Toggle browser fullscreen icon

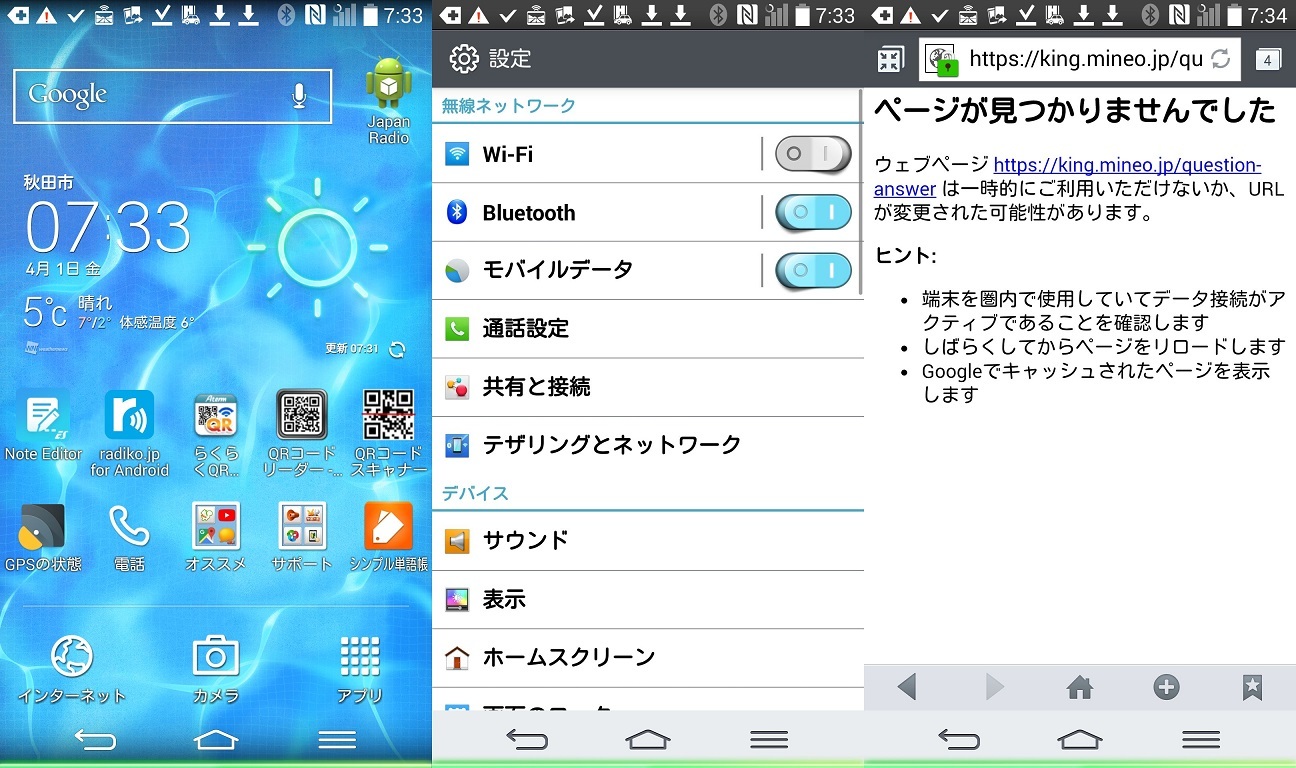890,59
